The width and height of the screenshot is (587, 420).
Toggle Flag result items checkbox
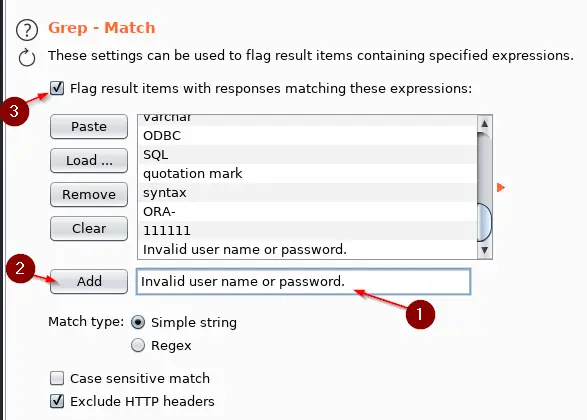coord(57,88)
